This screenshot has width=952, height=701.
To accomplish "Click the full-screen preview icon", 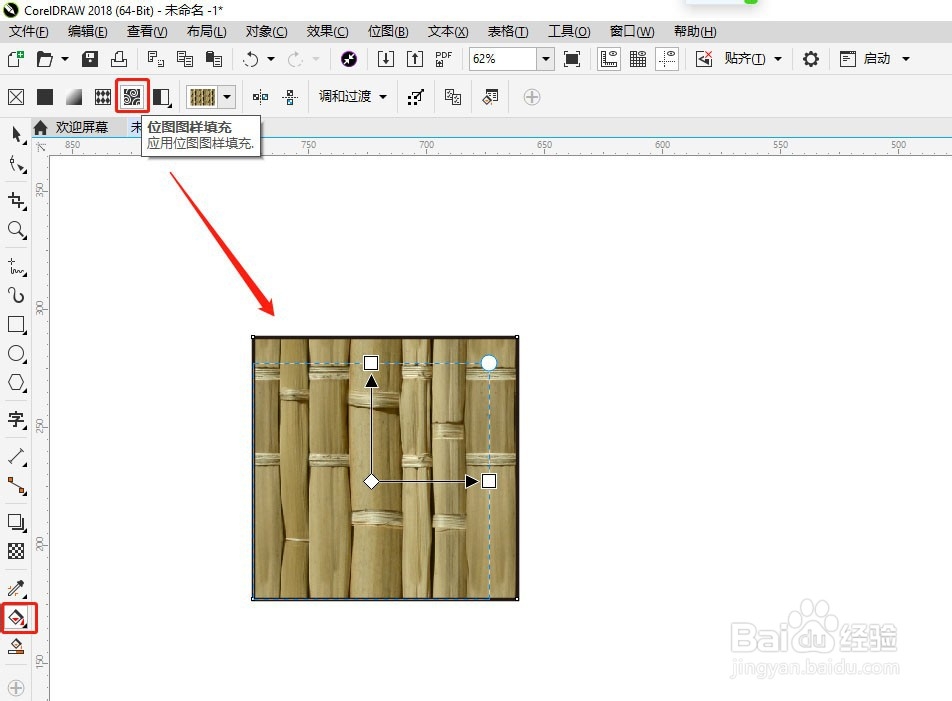I will 572,59.
